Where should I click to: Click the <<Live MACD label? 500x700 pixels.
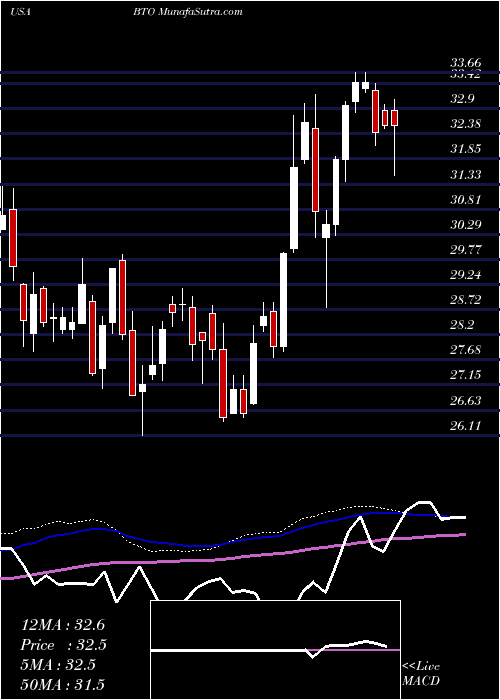[421, 674]
